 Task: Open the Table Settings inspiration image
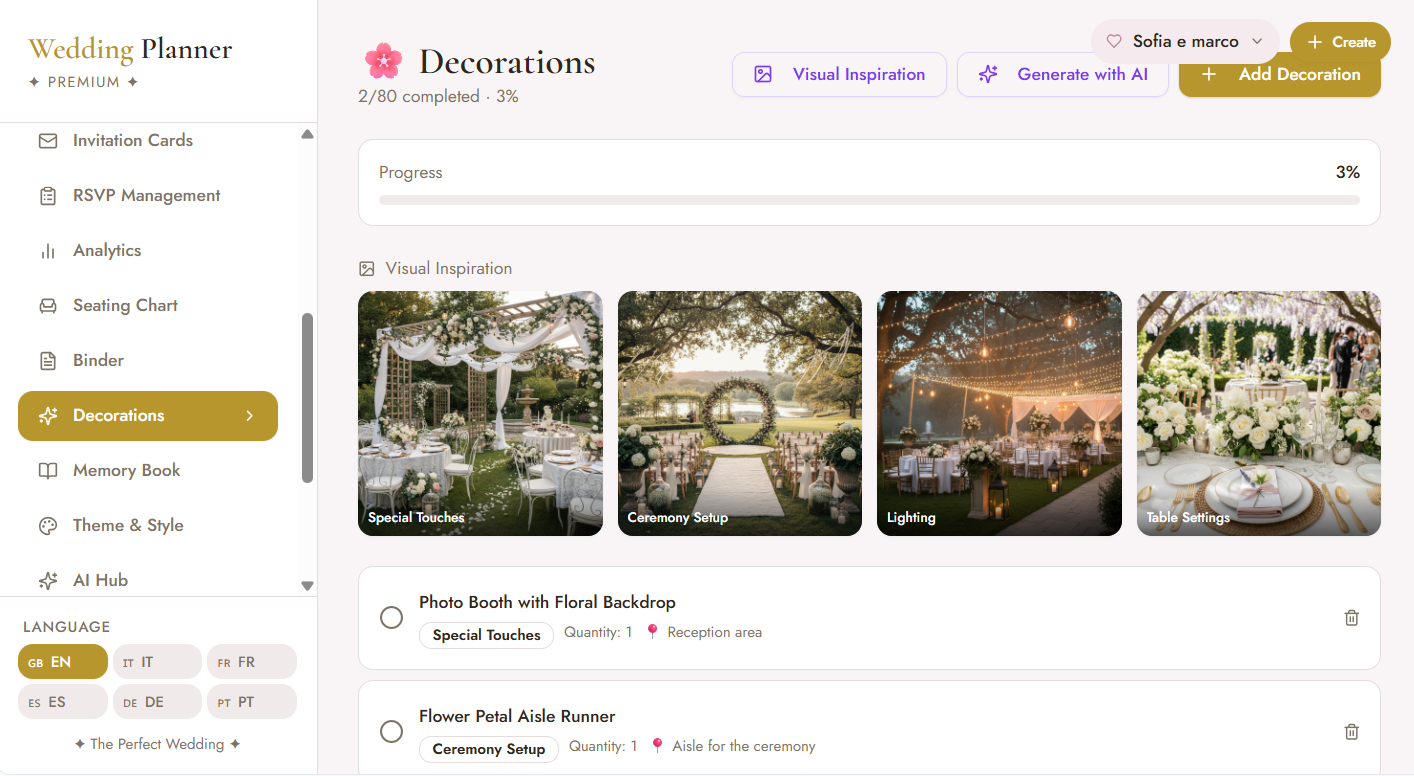pos(1259,413)
